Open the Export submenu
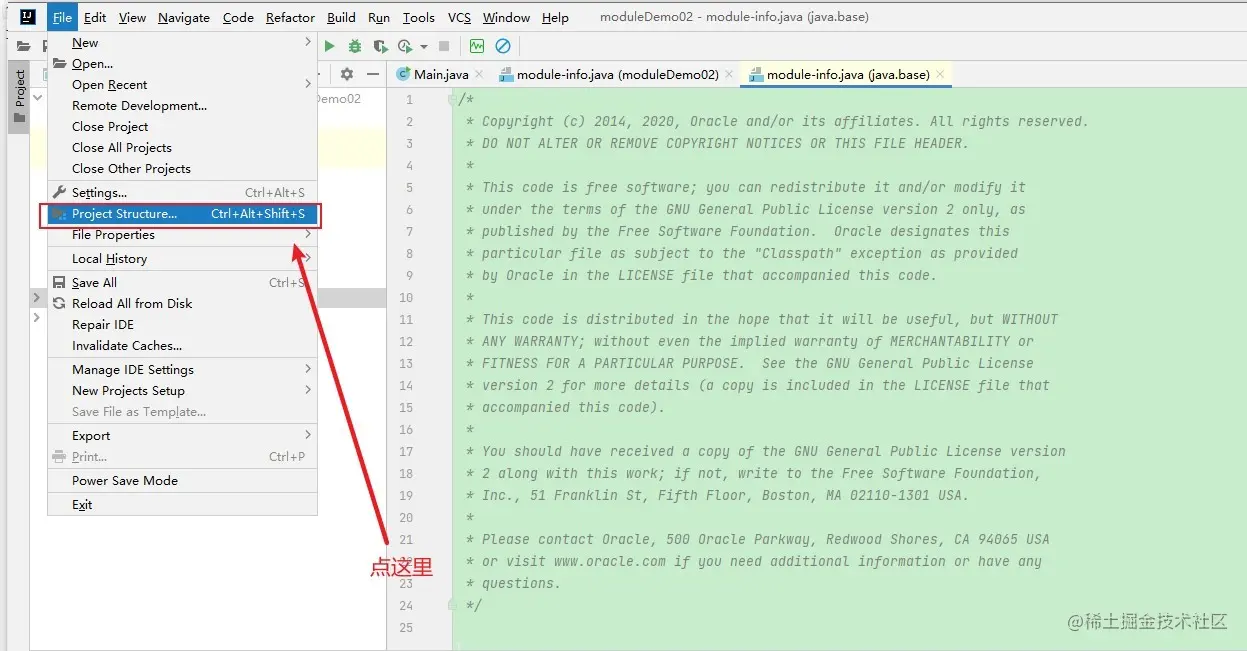Screen dimensions: 1247x651 point(183,436)
